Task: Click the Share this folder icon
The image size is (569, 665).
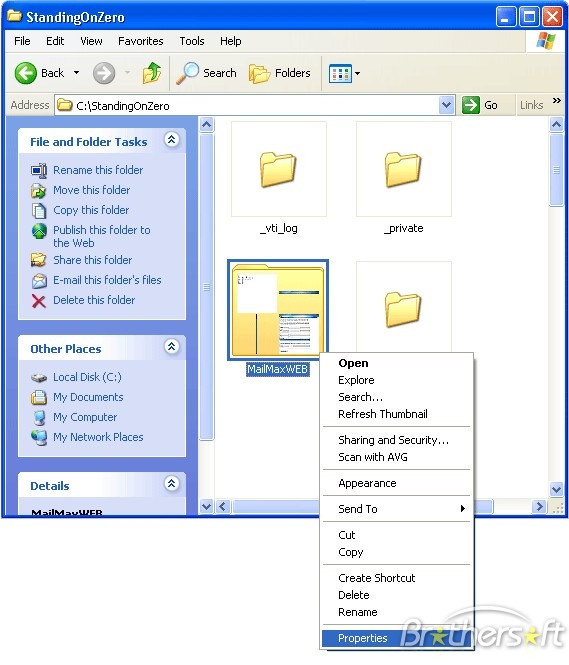Action: [x=39, y=260]
